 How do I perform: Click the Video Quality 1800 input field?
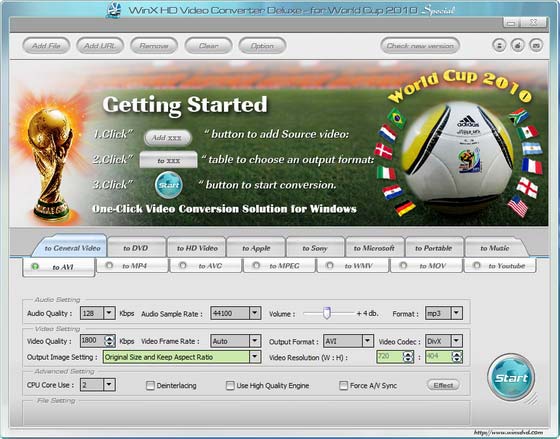tap(92, 341)
